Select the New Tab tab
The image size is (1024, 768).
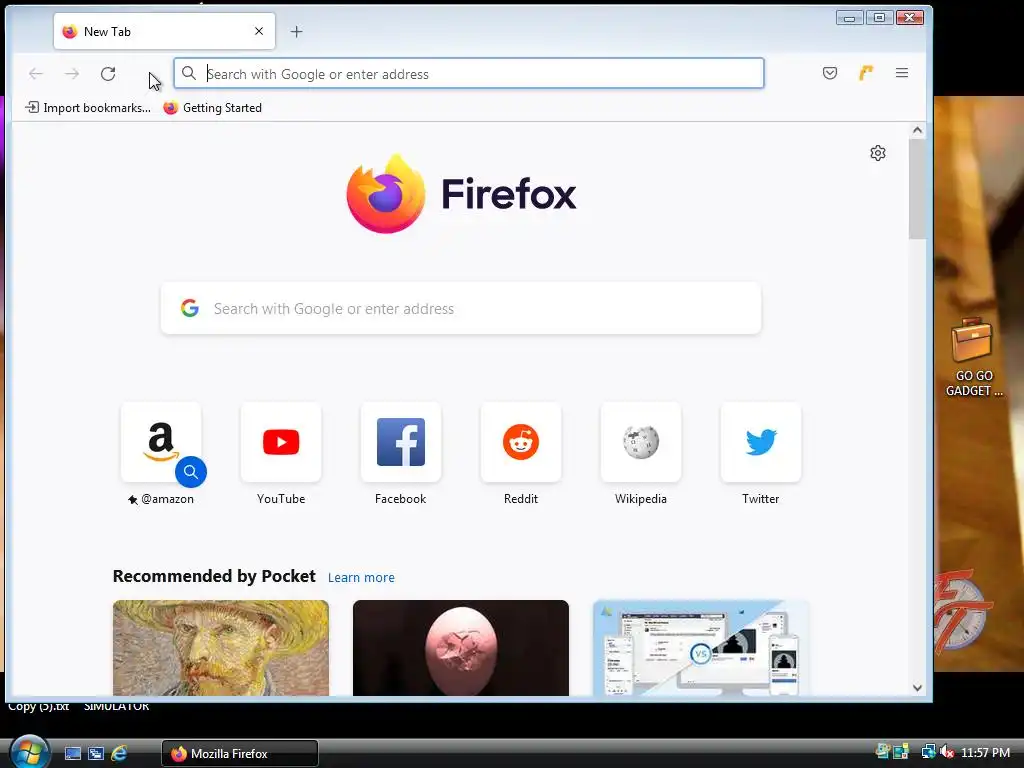[164, 31]
